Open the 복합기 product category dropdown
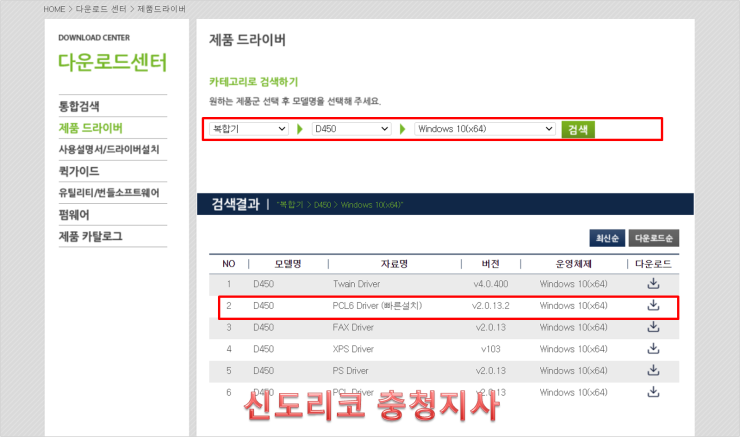The image size is (740, 437). (x=249, y=129)
